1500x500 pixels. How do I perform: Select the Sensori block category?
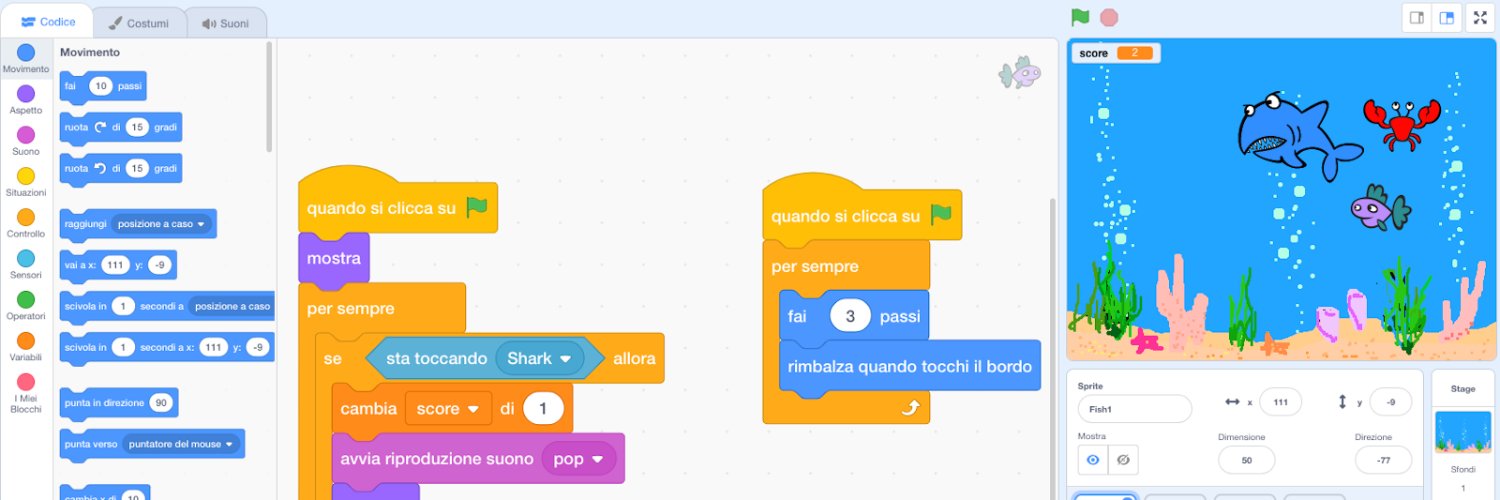26,264
